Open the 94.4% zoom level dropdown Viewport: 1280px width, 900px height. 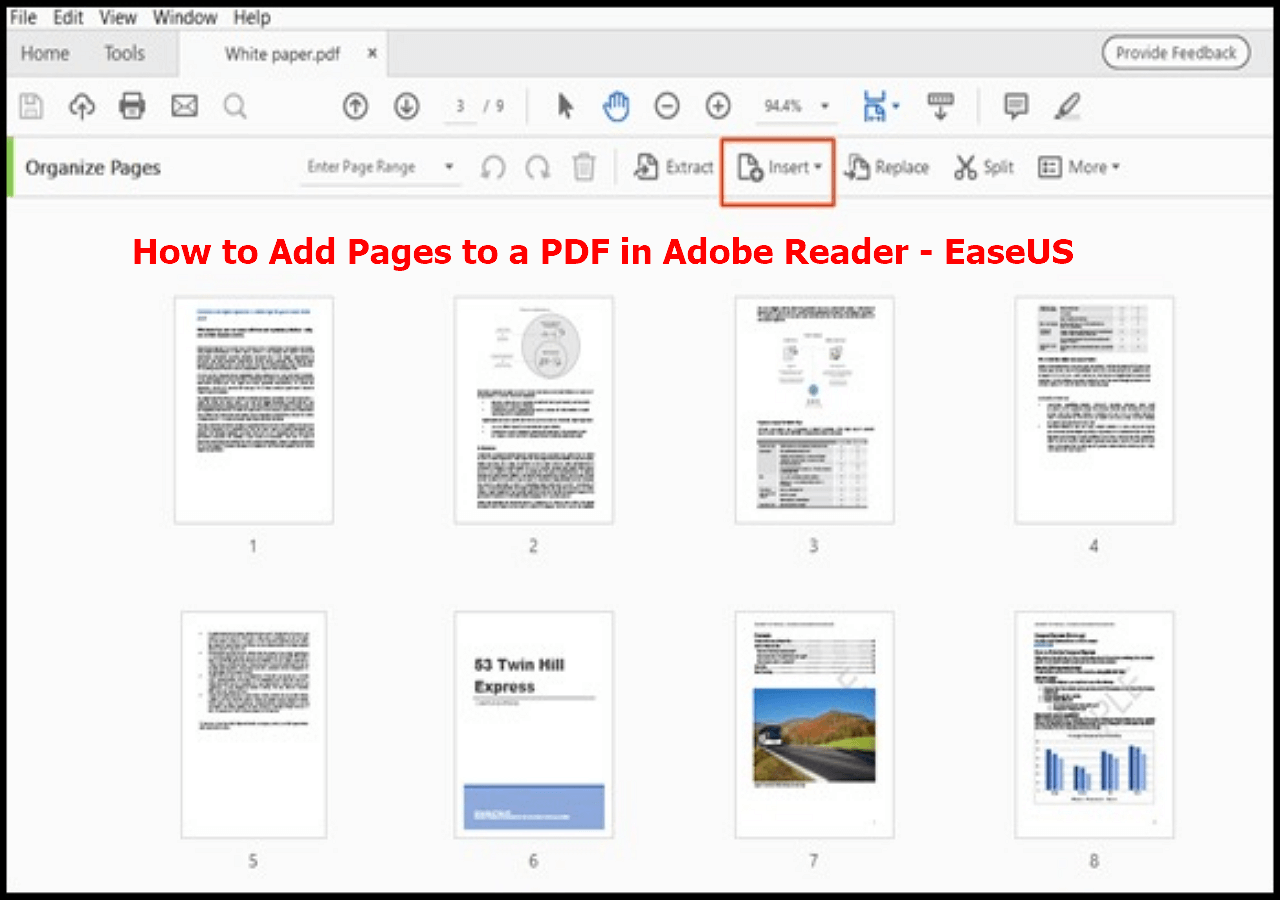(x=825, y=106)
